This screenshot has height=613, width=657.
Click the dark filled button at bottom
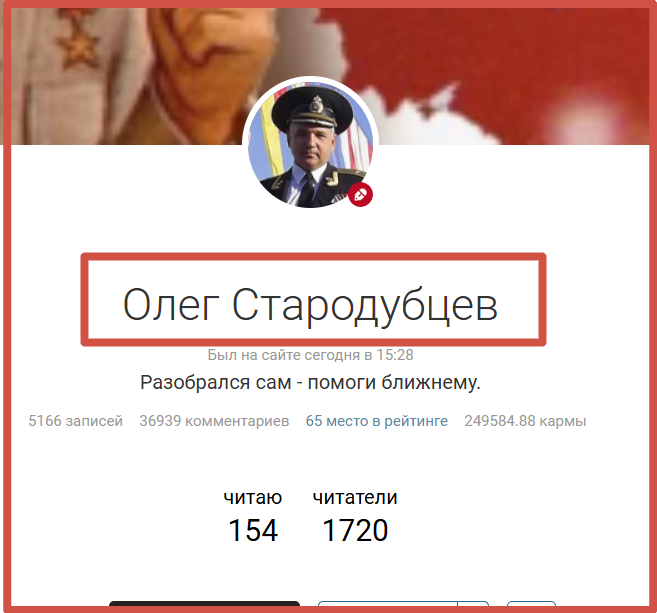tap(204, 603)
